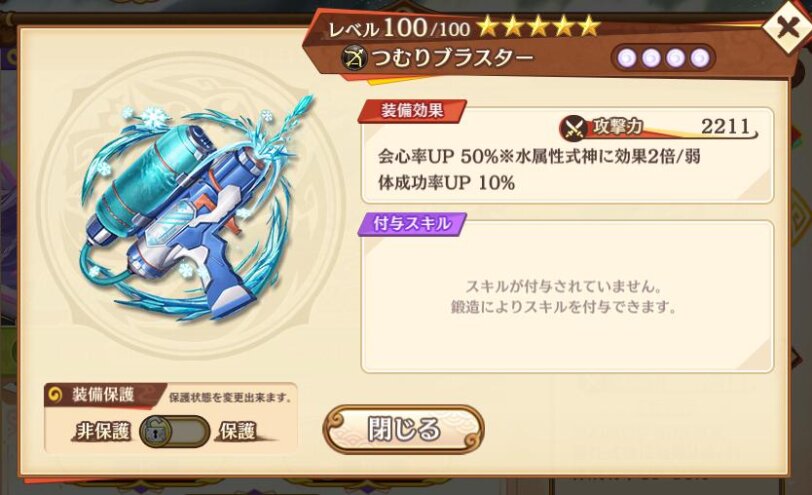Select the 保護 protected option
Screen dimensions: 812x495
pyautogui.click(x=238, y=431)
